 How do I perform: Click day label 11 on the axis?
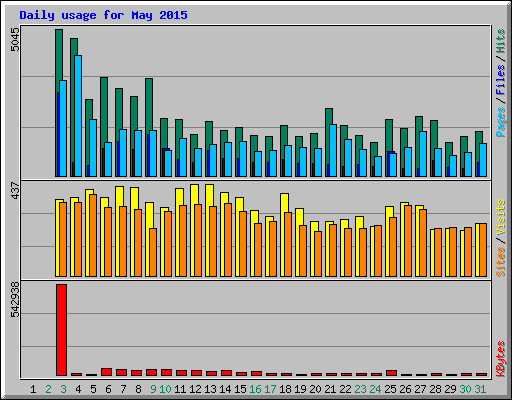pos(180,389)
